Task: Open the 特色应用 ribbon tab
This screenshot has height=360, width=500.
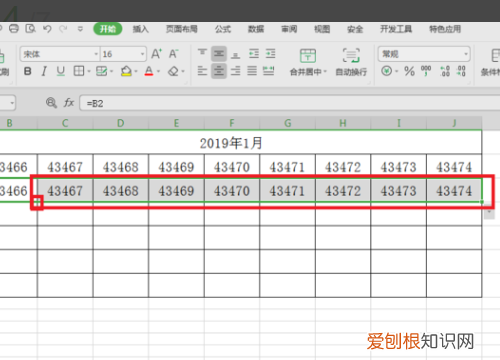Action: (x=445, y=29)
